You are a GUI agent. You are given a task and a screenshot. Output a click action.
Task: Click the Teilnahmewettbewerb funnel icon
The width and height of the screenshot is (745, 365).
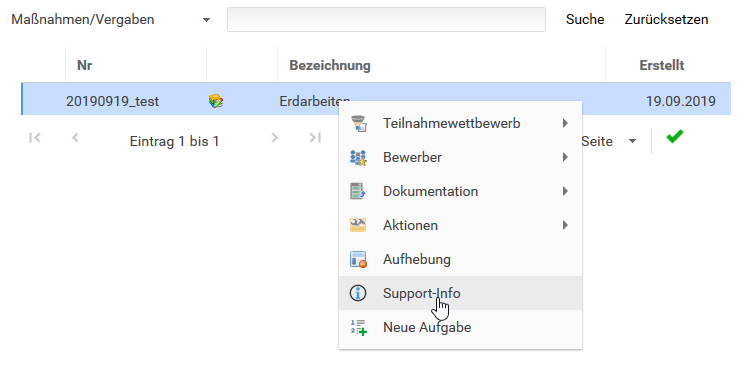click(x=358, y=124)
